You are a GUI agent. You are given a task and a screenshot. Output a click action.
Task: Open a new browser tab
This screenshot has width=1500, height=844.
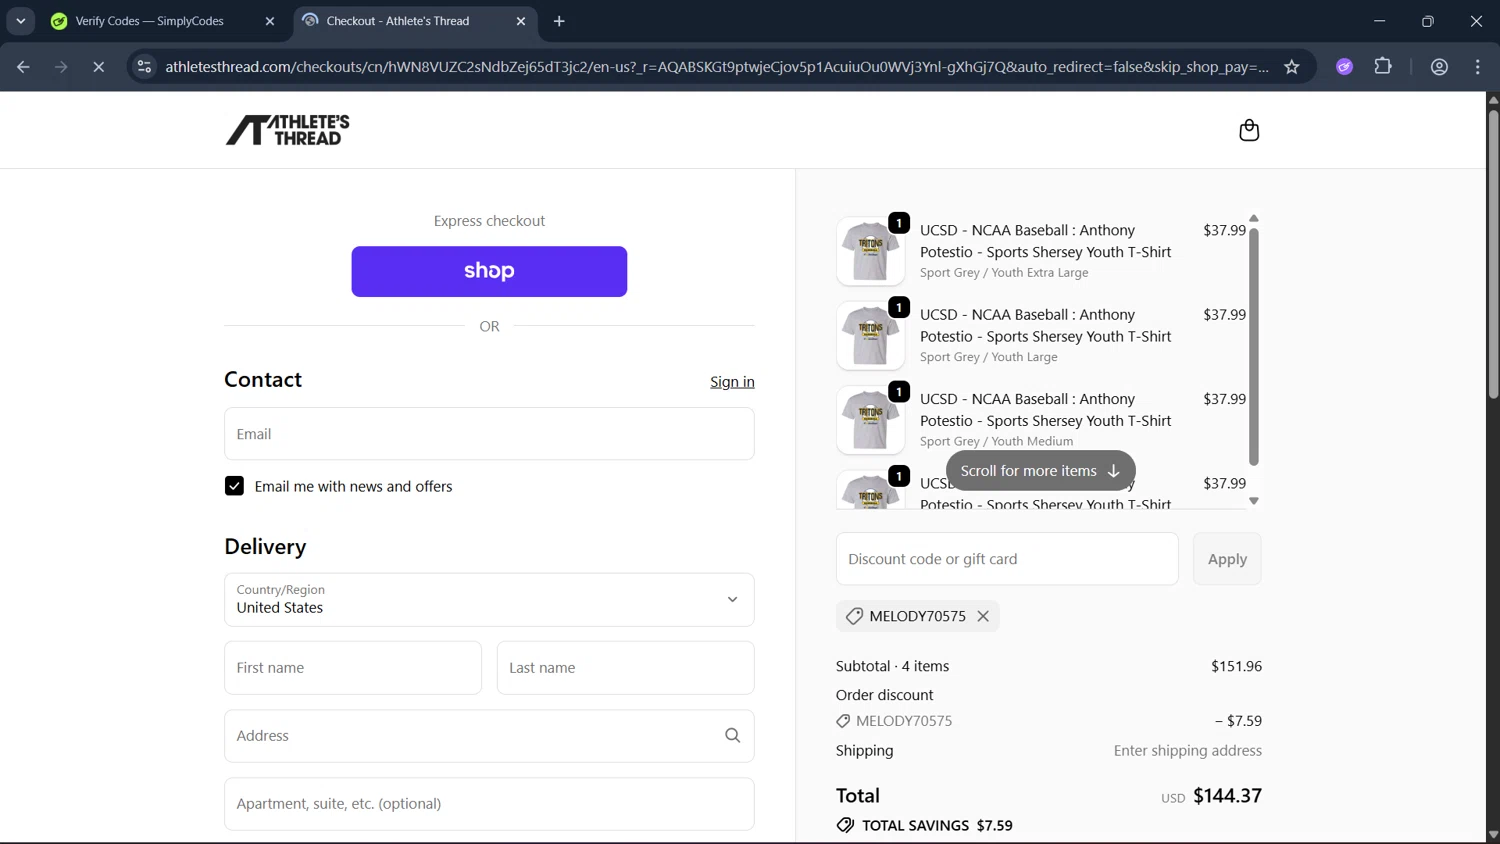(x=559, y=21)
